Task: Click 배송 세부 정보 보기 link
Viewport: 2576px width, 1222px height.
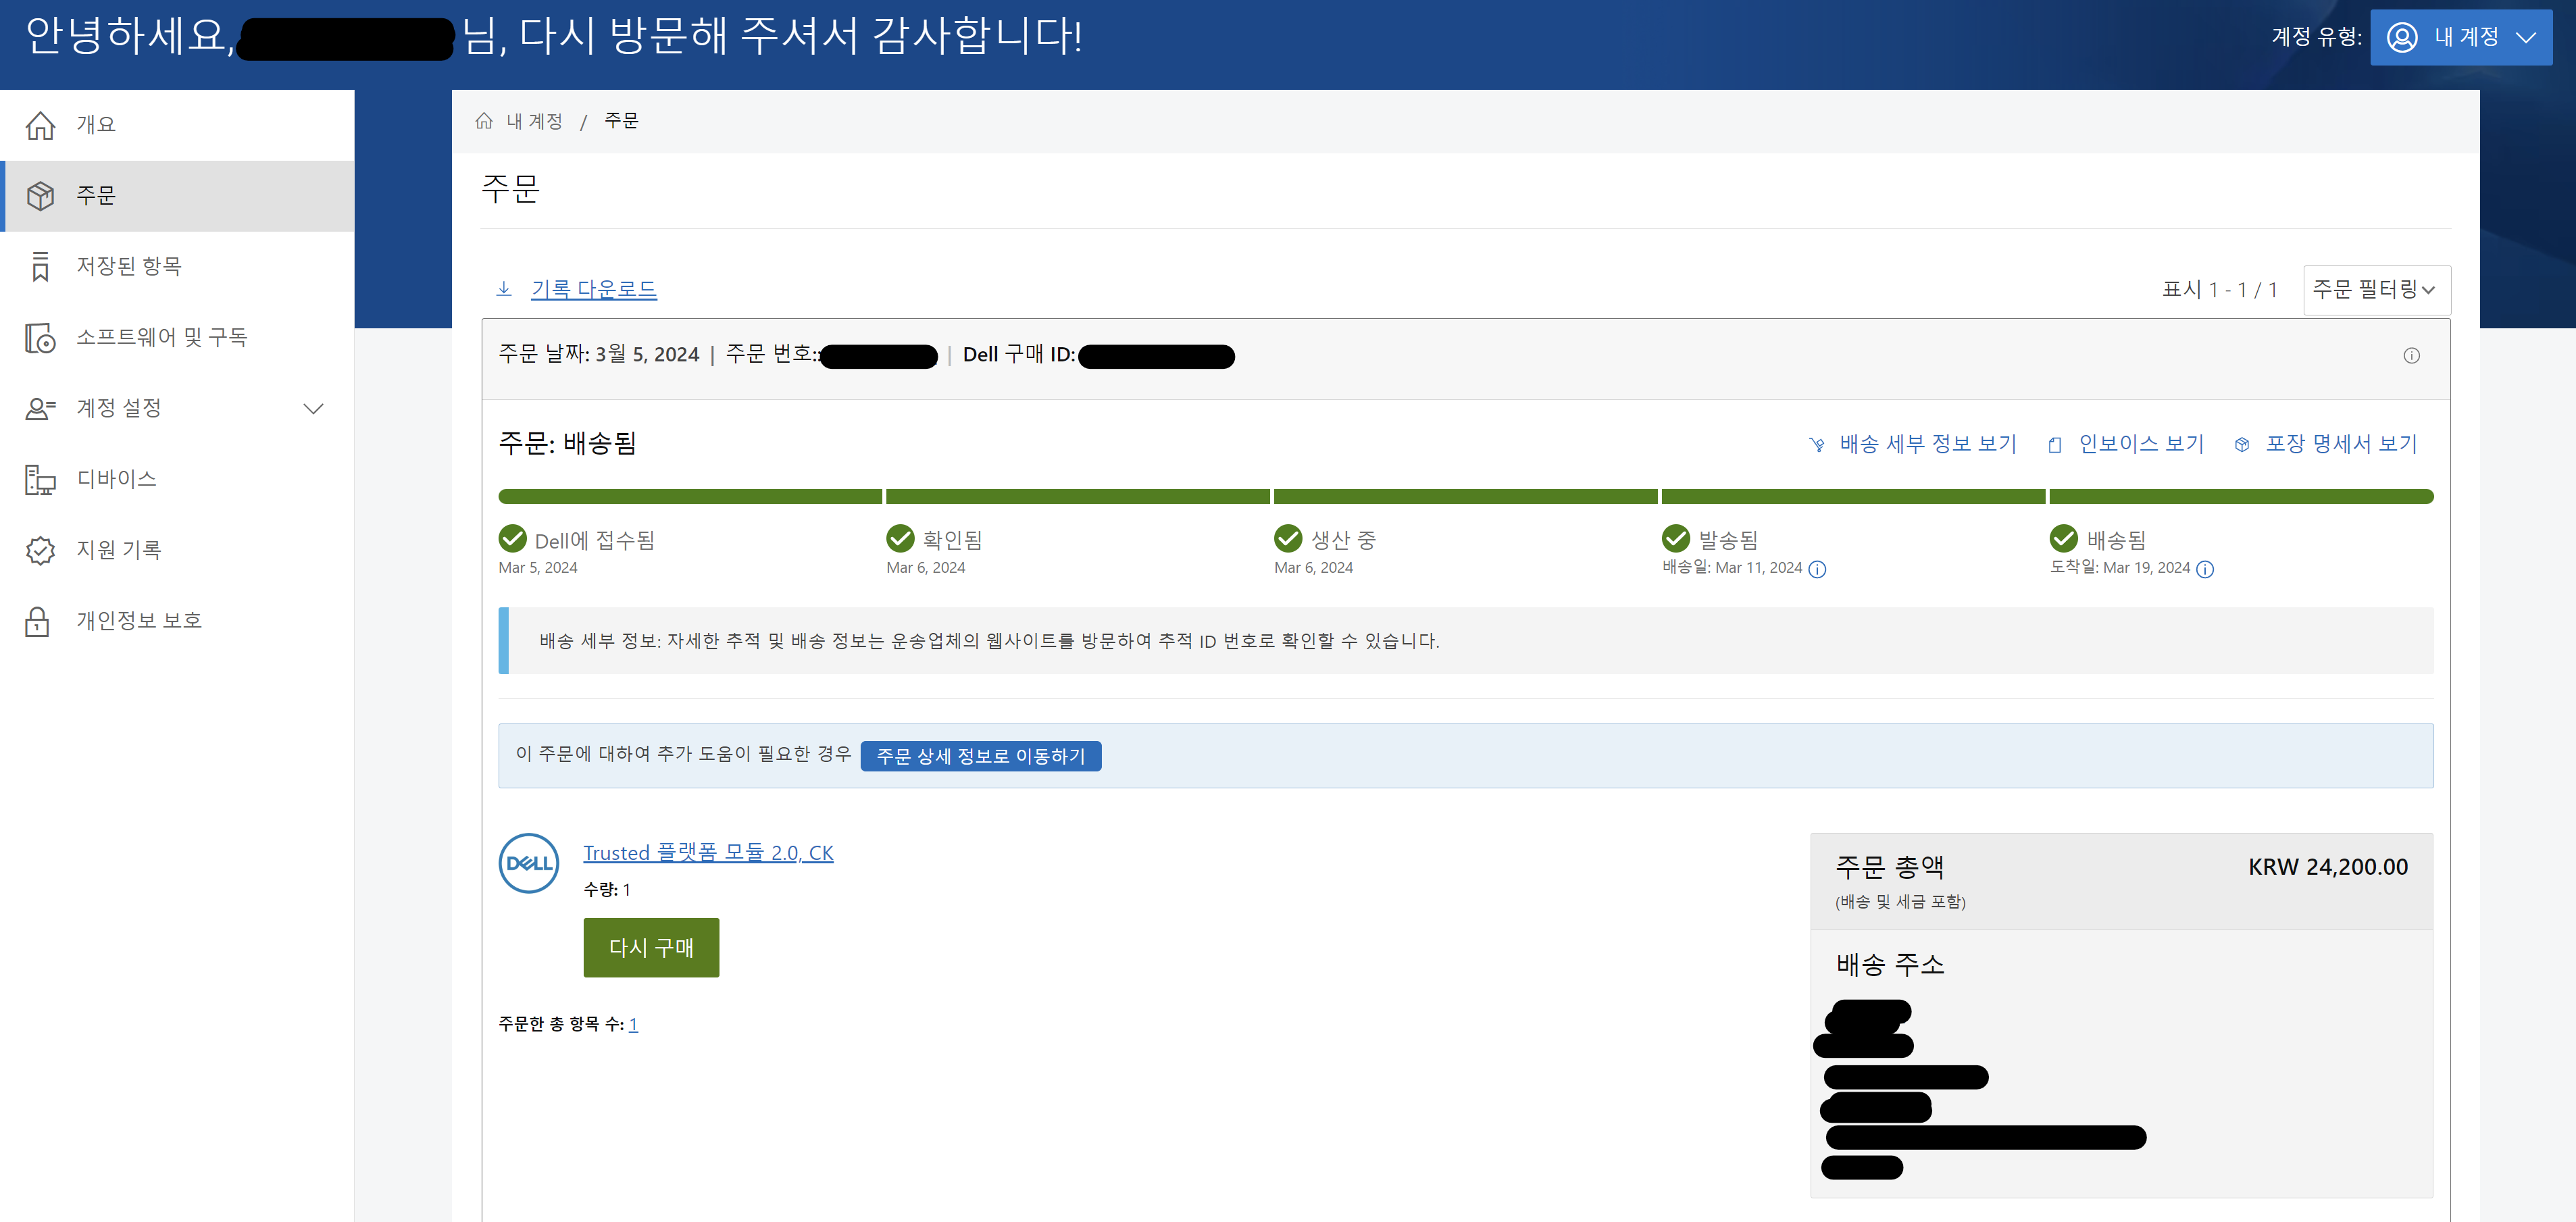Action: [x=1928, y=444]
